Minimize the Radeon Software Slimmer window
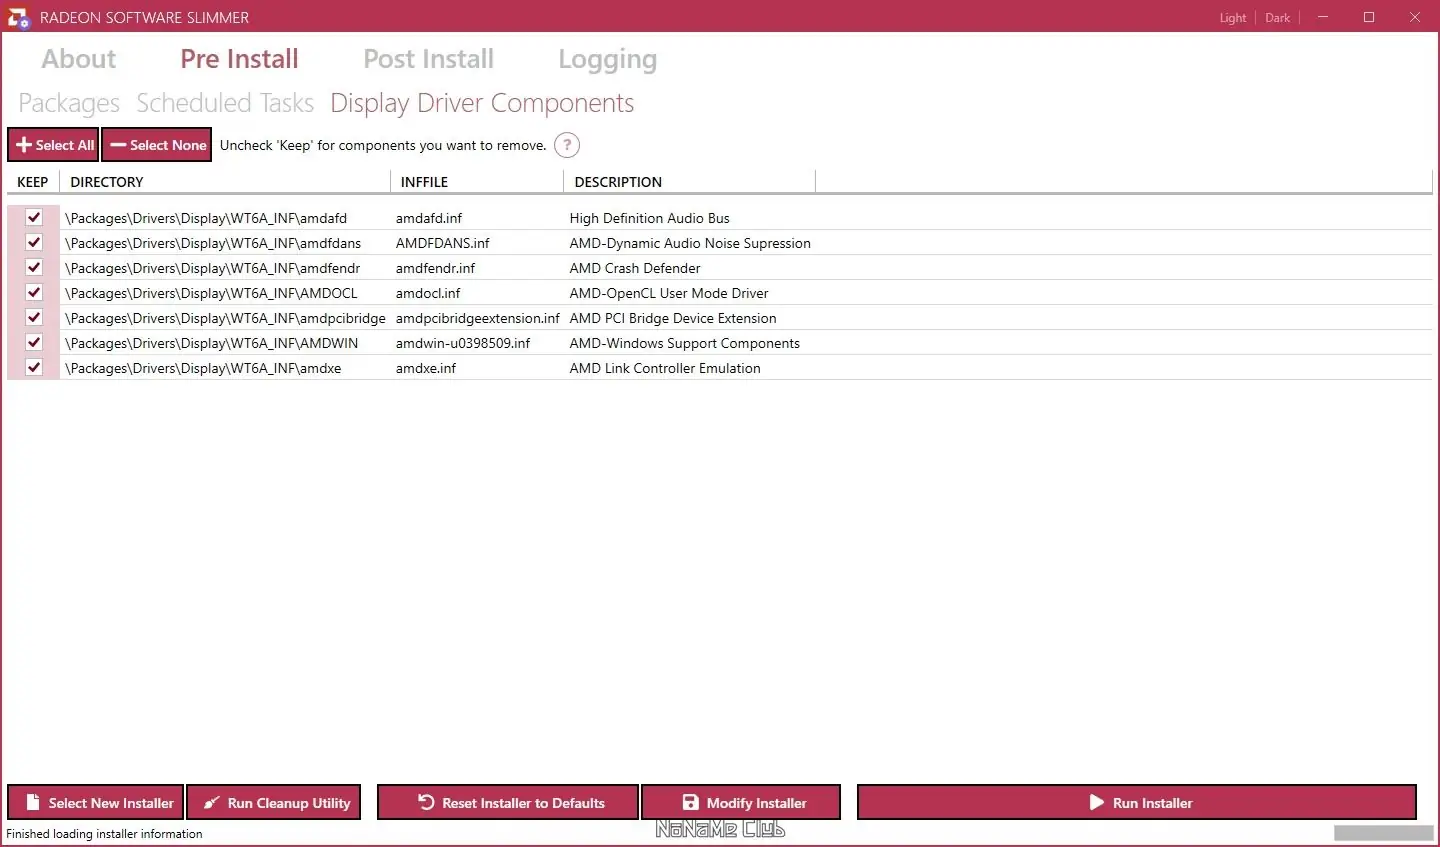 point(1323,17)
